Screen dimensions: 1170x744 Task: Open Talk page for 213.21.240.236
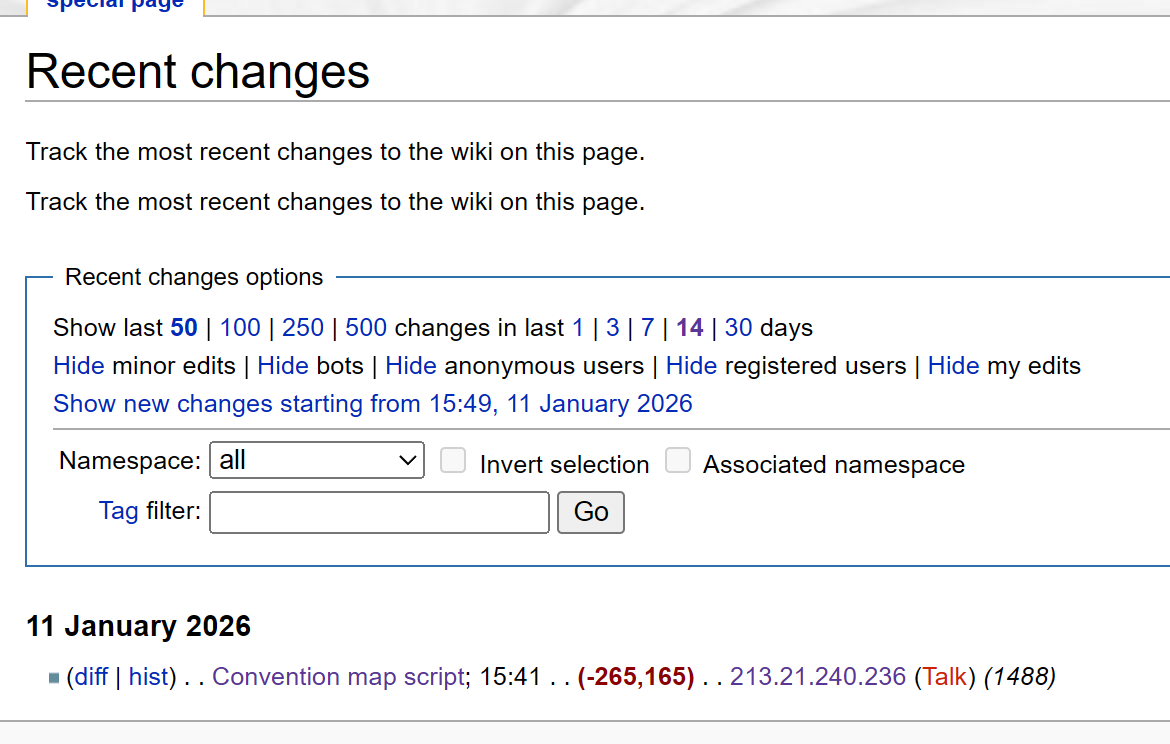pyautogui.click(x=944, y=677)
